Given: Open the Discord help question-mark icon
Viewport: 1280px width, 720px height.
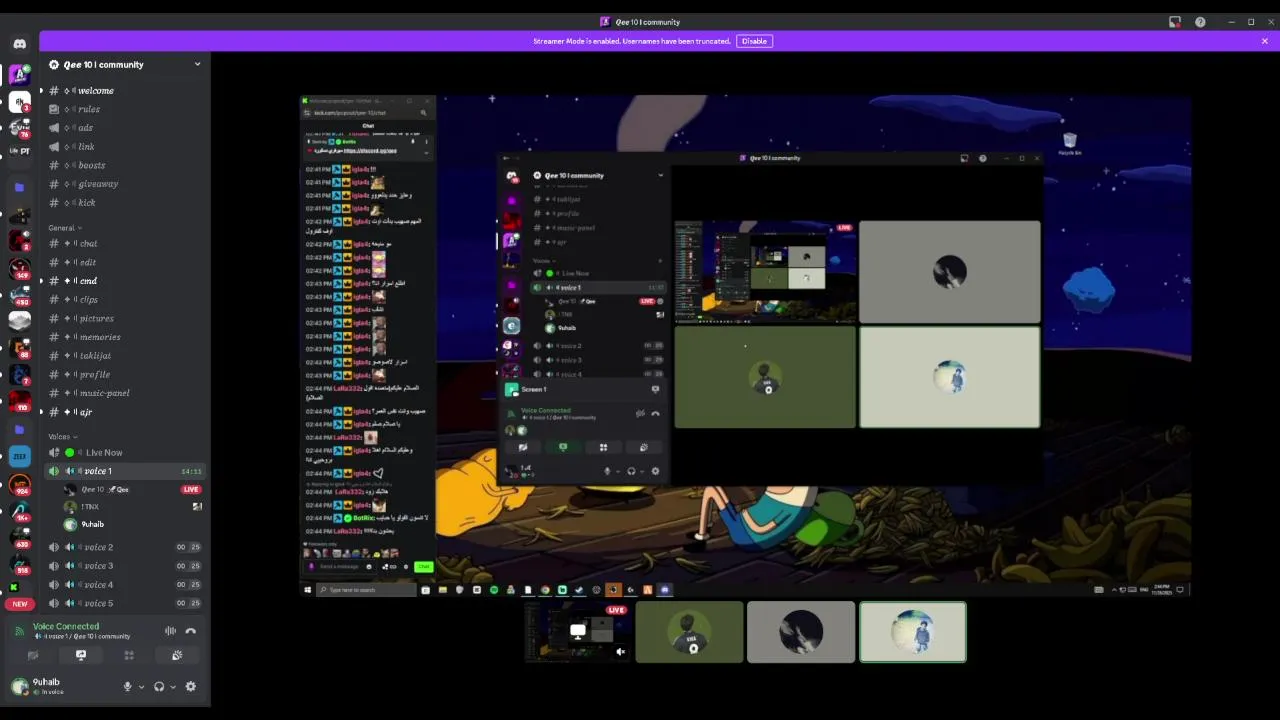Looking at the screenshot, I should (1200, 22).
